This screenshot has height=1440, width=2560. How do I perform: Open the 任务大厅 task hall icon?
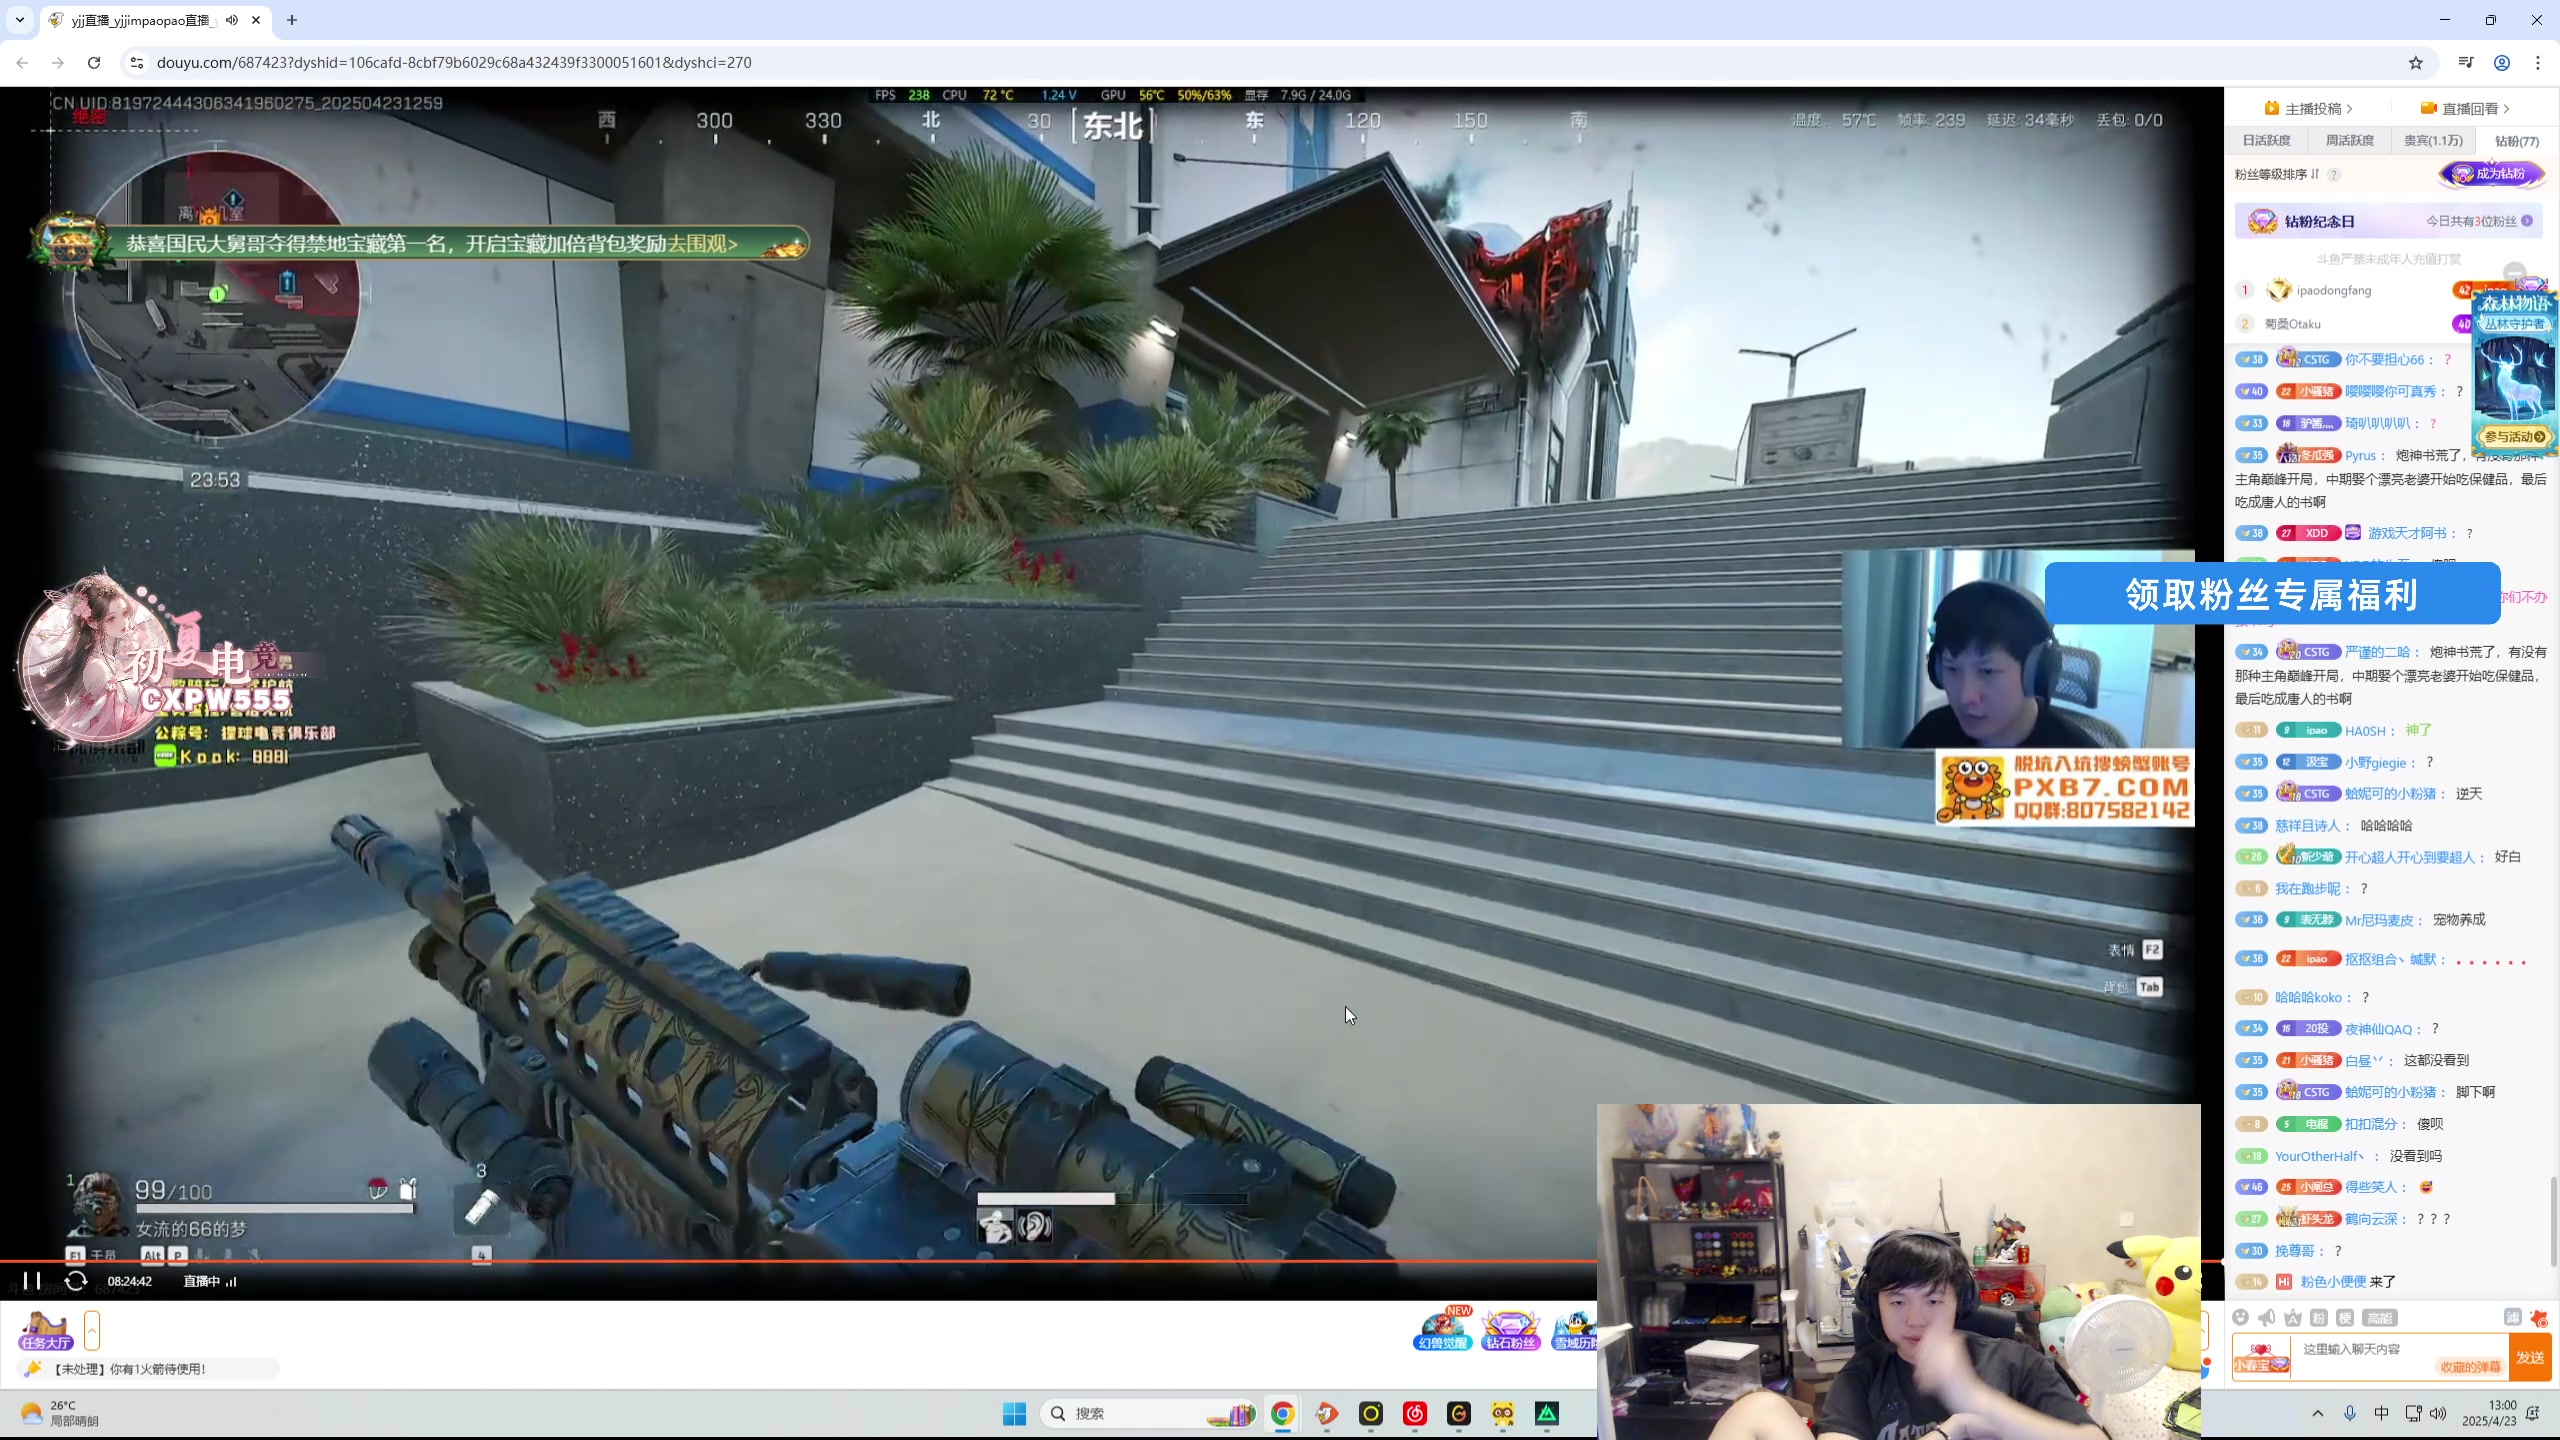click(x=46, y=1331)
